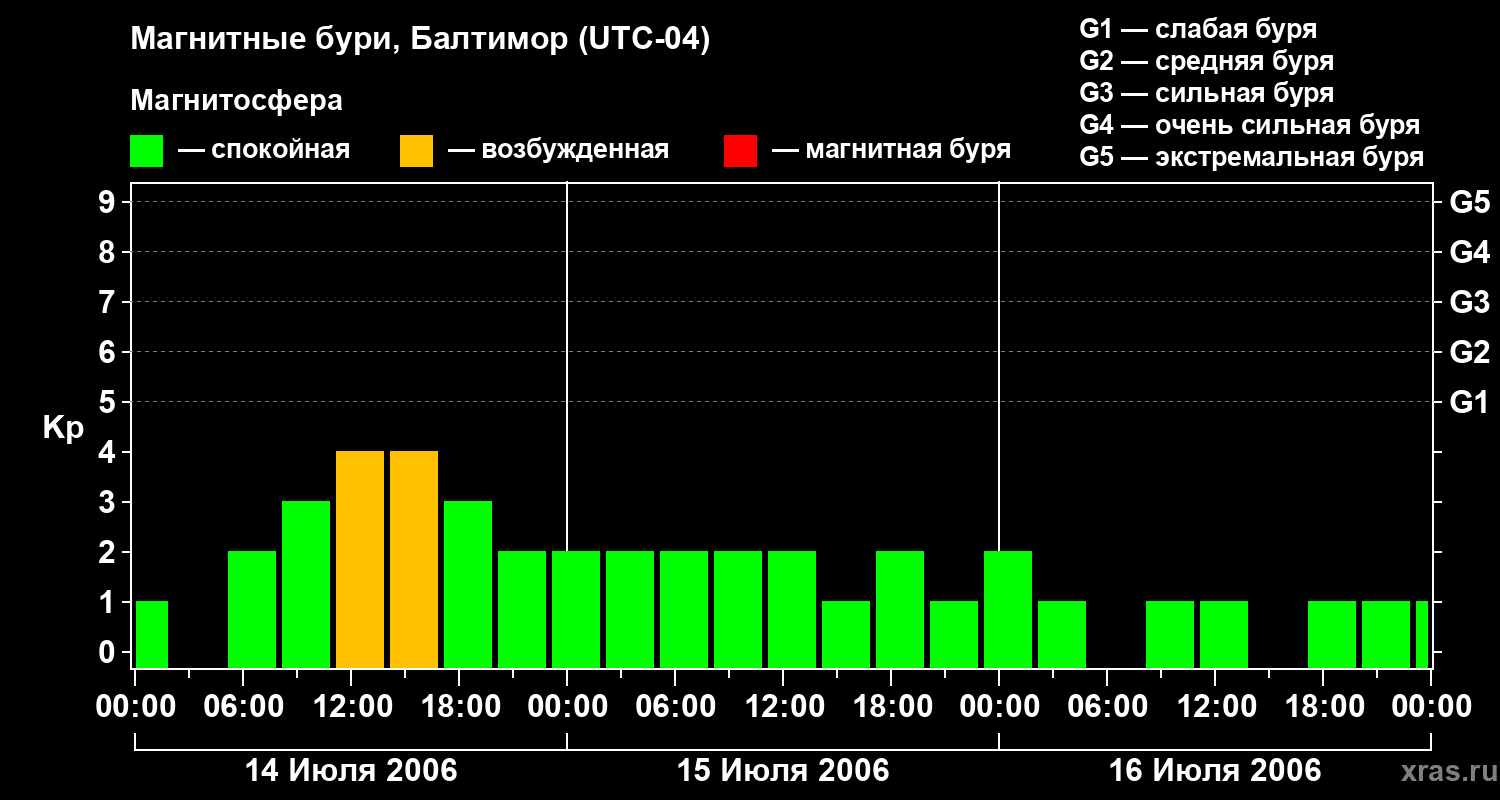The width and height of the screenshot is (1500, 800).
Task: Click the 'Kp' axis title
Action: [63, 428]
